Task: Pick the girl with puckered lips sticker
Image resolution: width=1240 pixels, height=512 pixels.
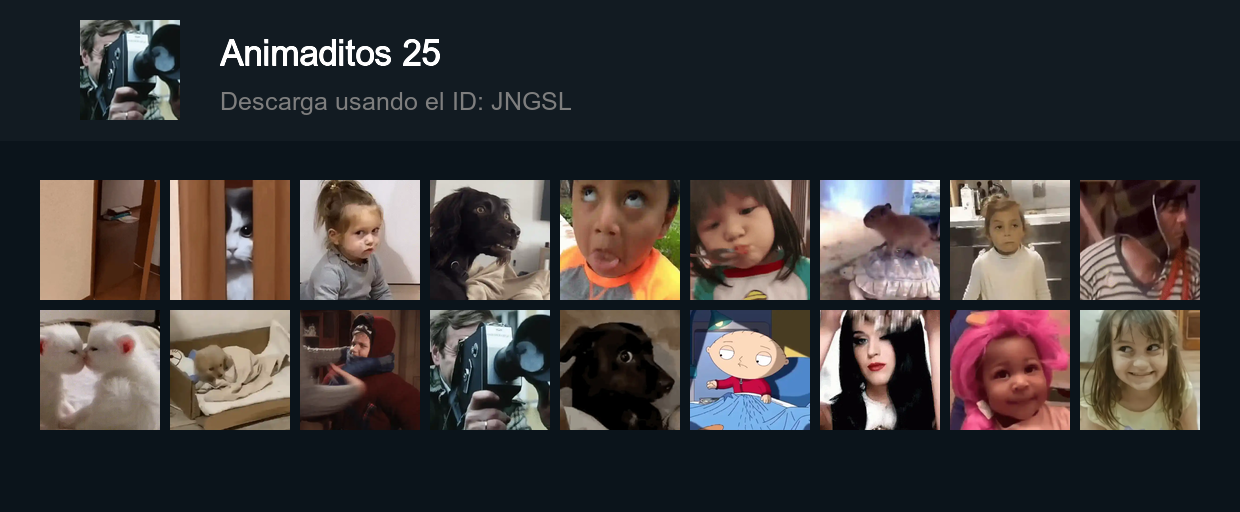Action: 750,240
